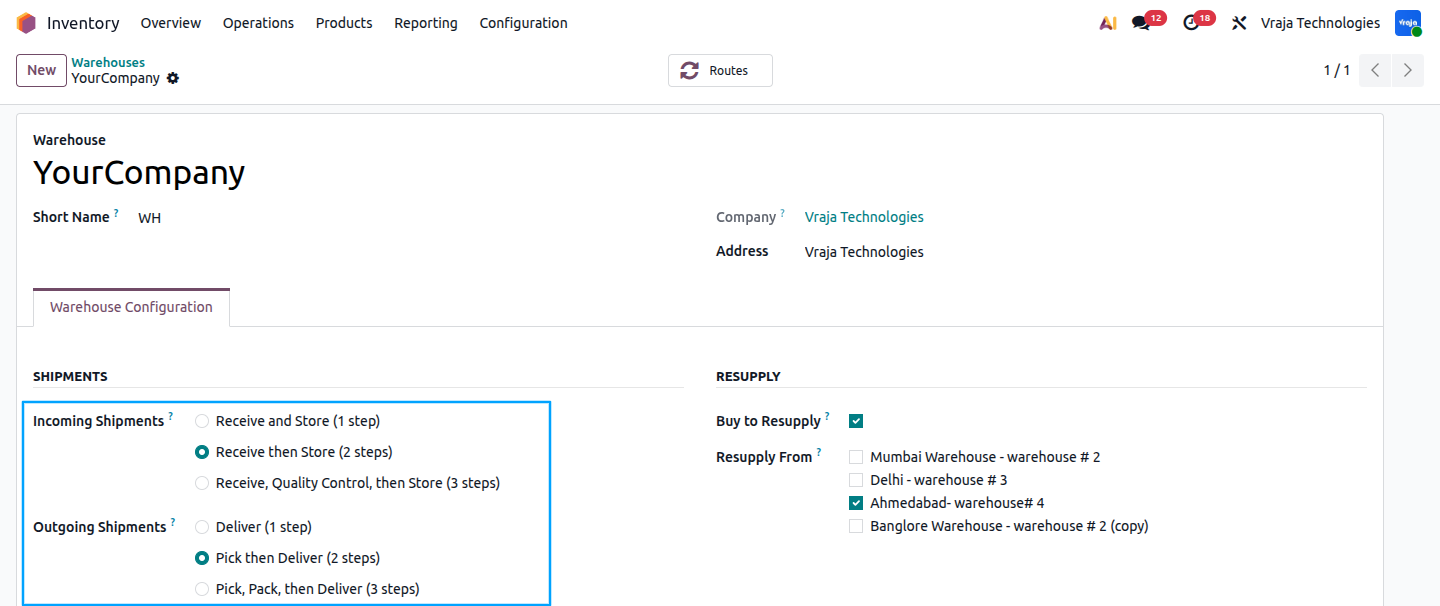Viewport: 1440px width, 606px height.
Task: Open the messages icon with 12 badge
Action: pyautogui.click(x=1141, y=23)
